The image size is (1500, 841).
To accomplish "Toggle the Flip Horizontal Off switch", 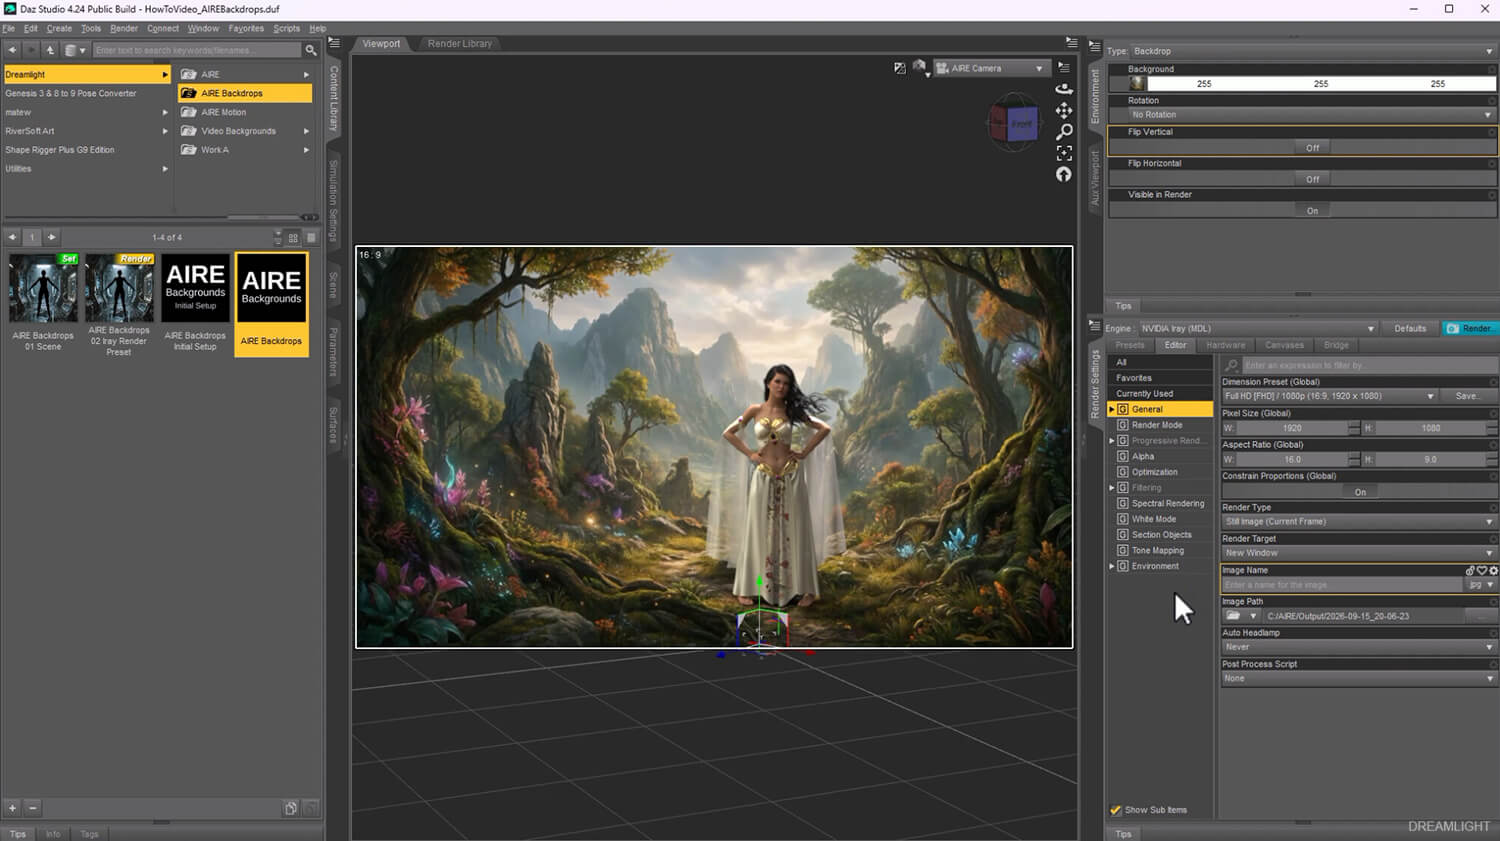I will pos(1312,179).
